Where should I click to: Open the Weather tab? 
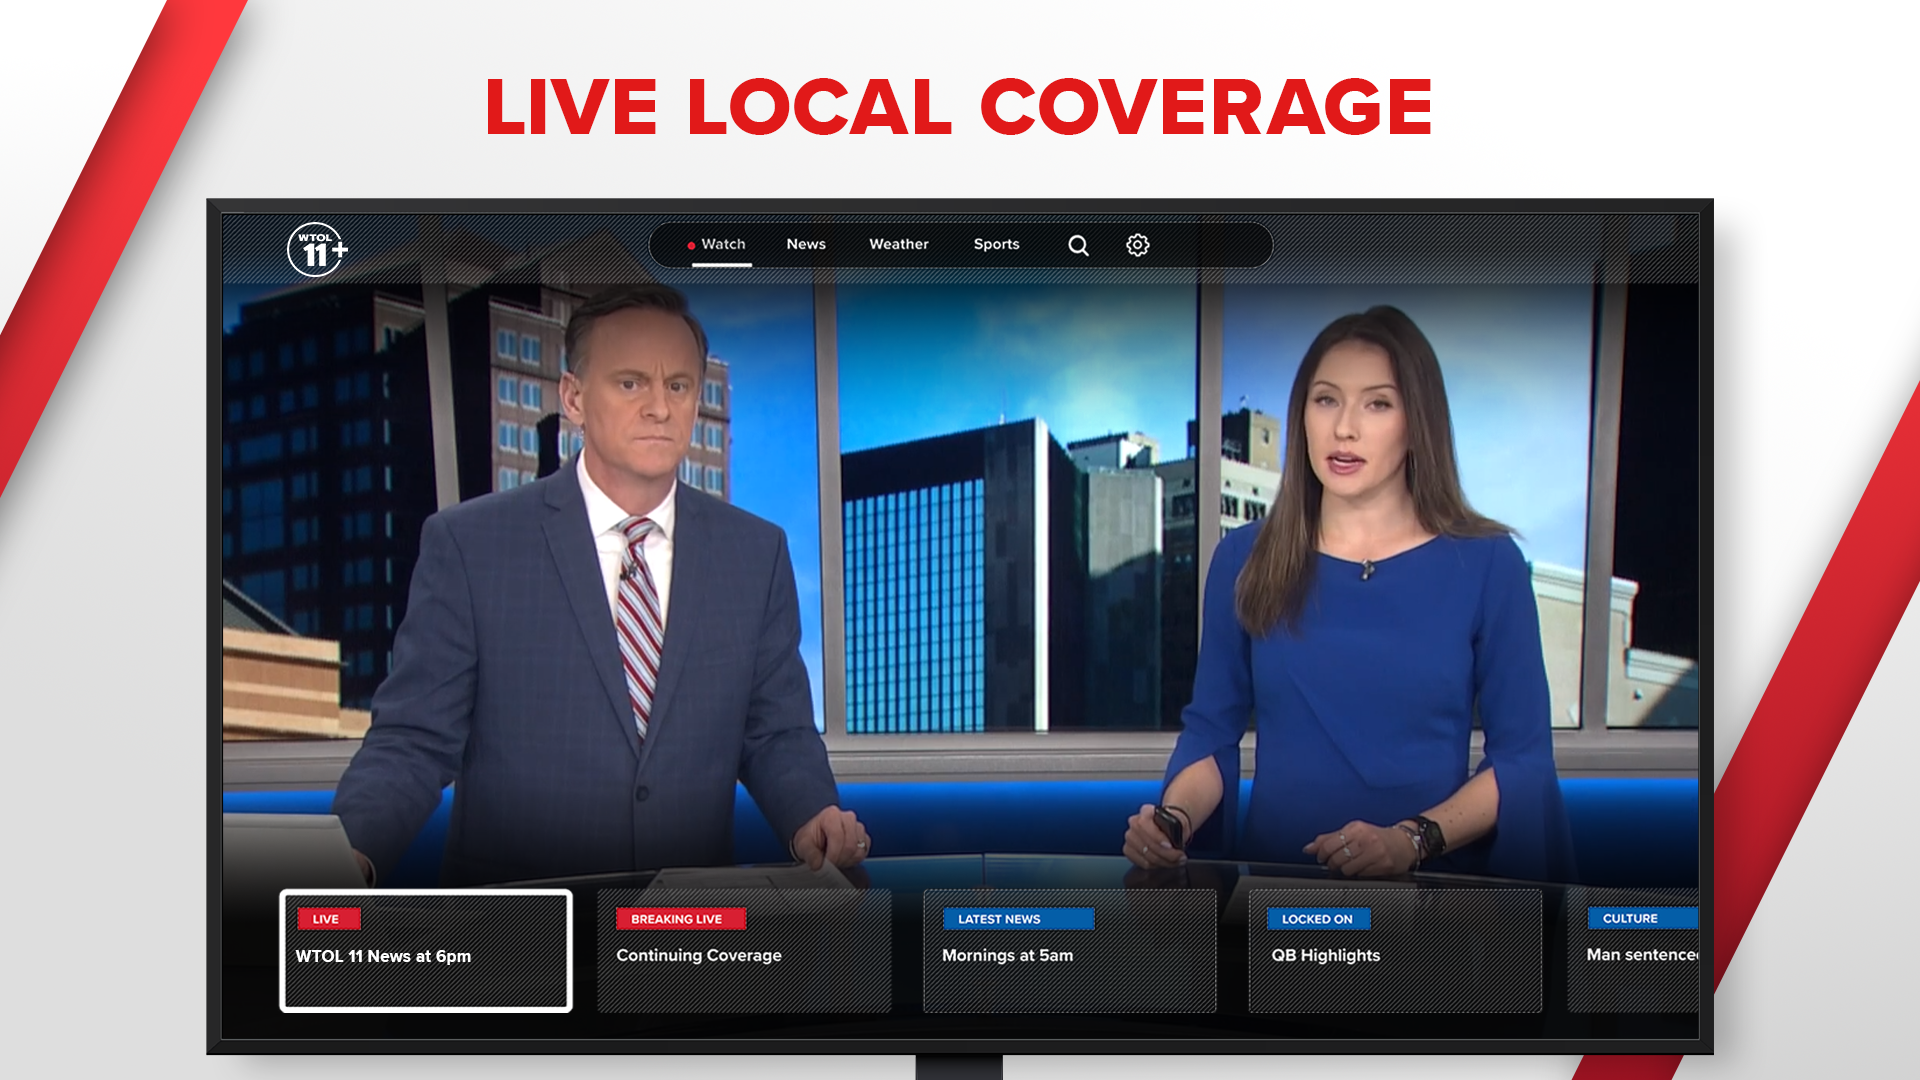tap(898, 244)
